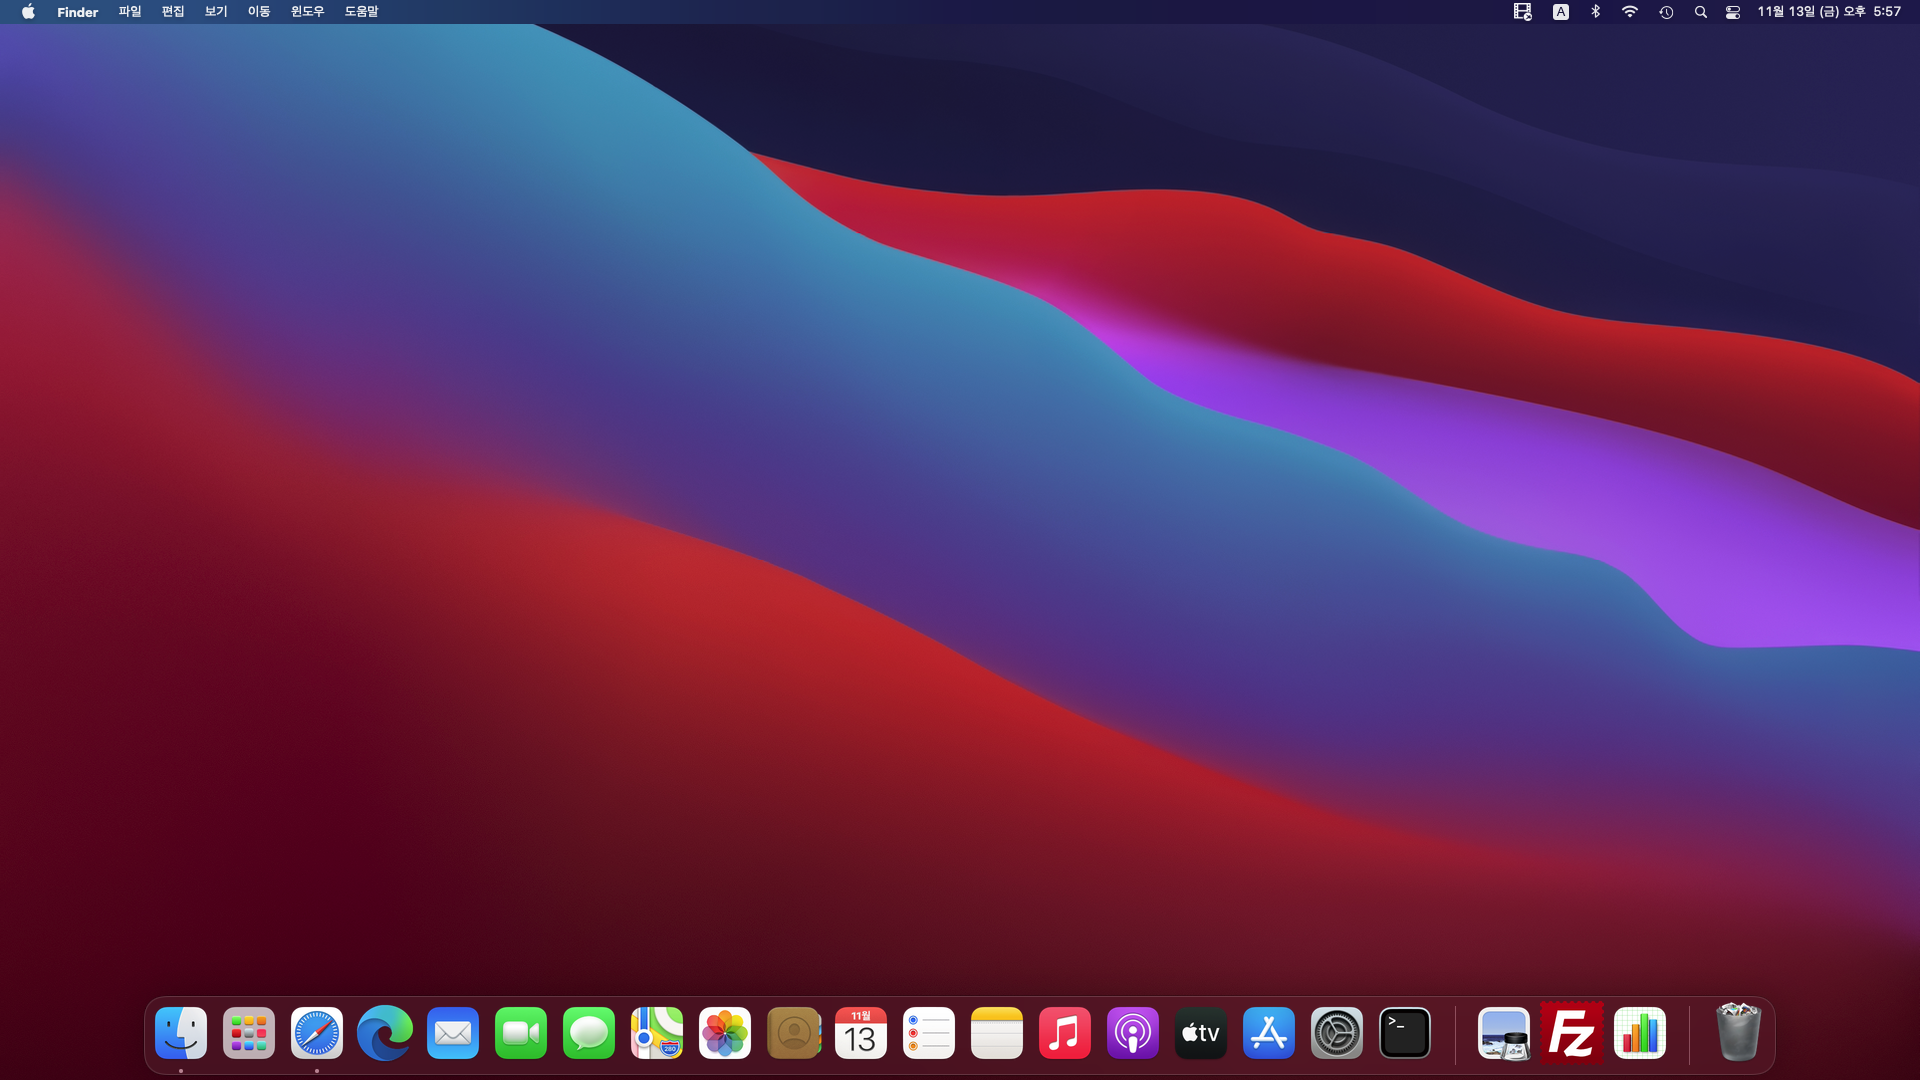Open Calendar showing date 13

pyautogui.click(x=861, y=1033)
